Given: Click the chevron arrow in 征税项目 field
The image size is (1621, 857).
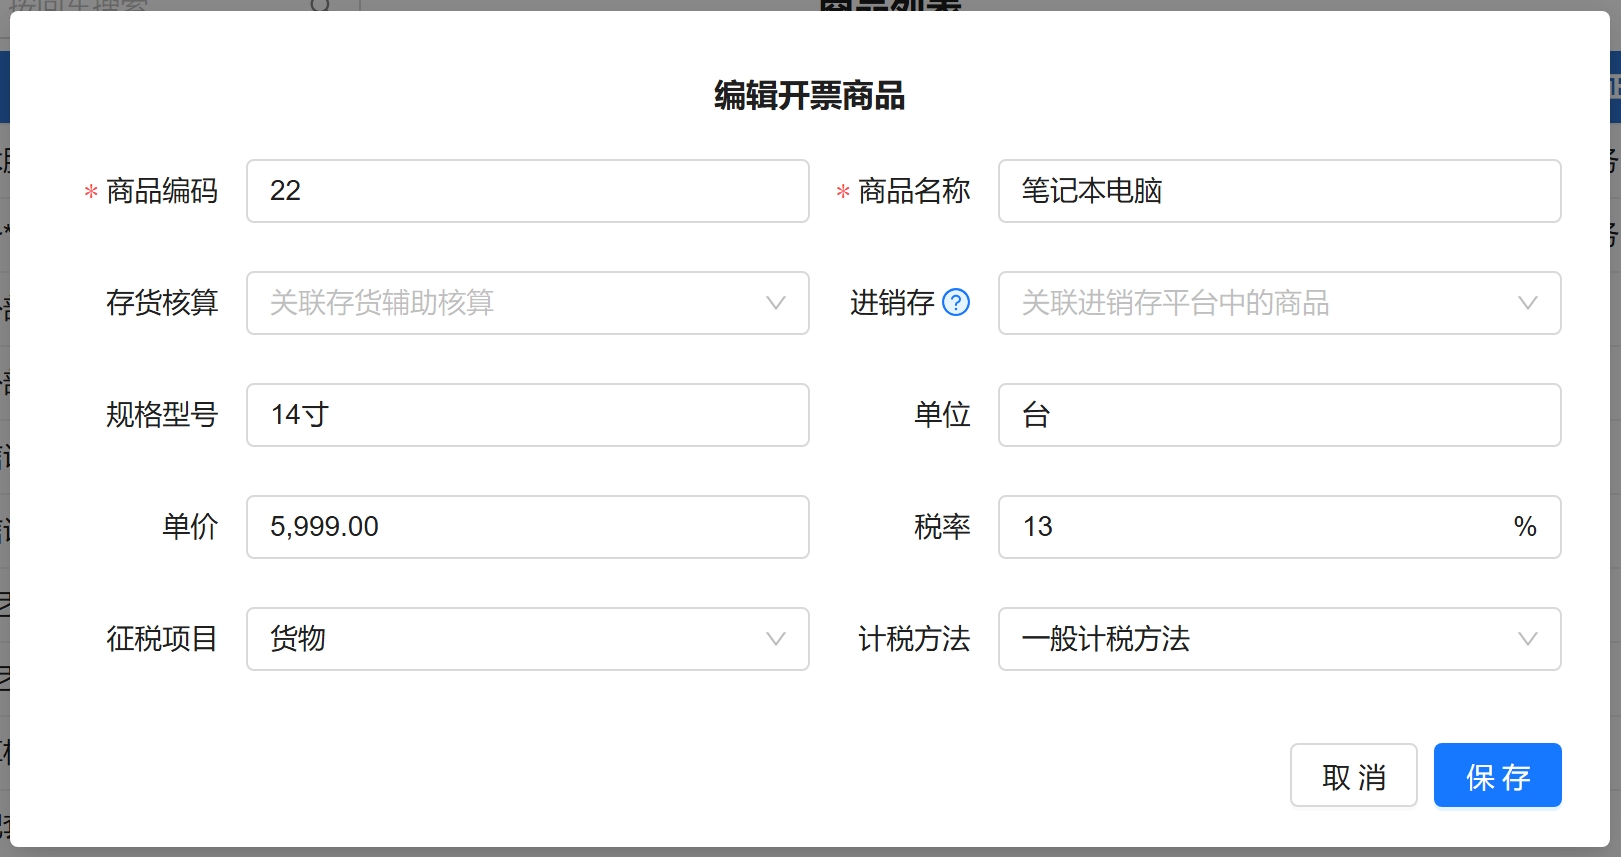Looking at the screenshot, I should click(x=775, y=639).
